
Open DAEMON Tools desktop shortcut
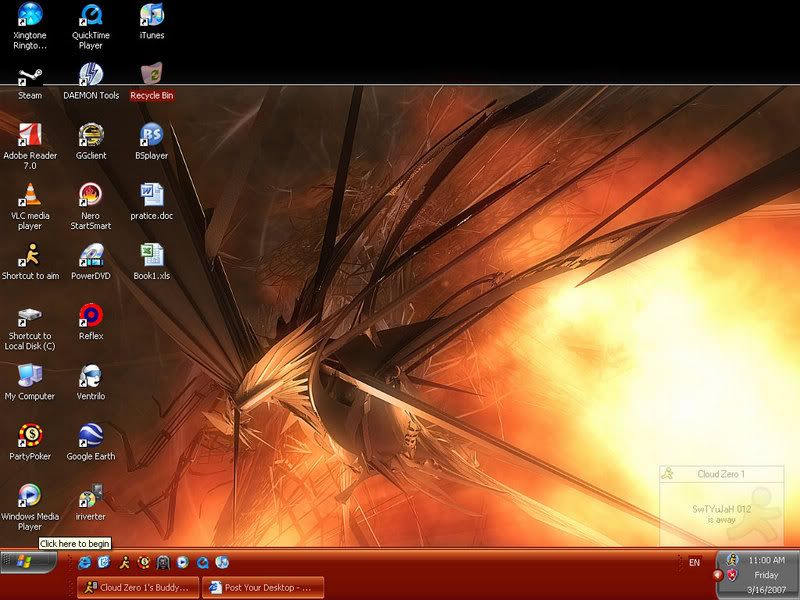[x=91, y=82]
